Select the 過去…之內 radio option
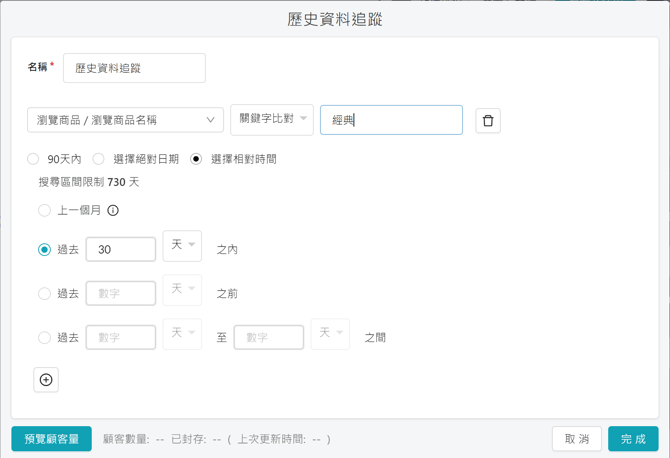Viewport: 670px width, 458px height. coord(44,250)
